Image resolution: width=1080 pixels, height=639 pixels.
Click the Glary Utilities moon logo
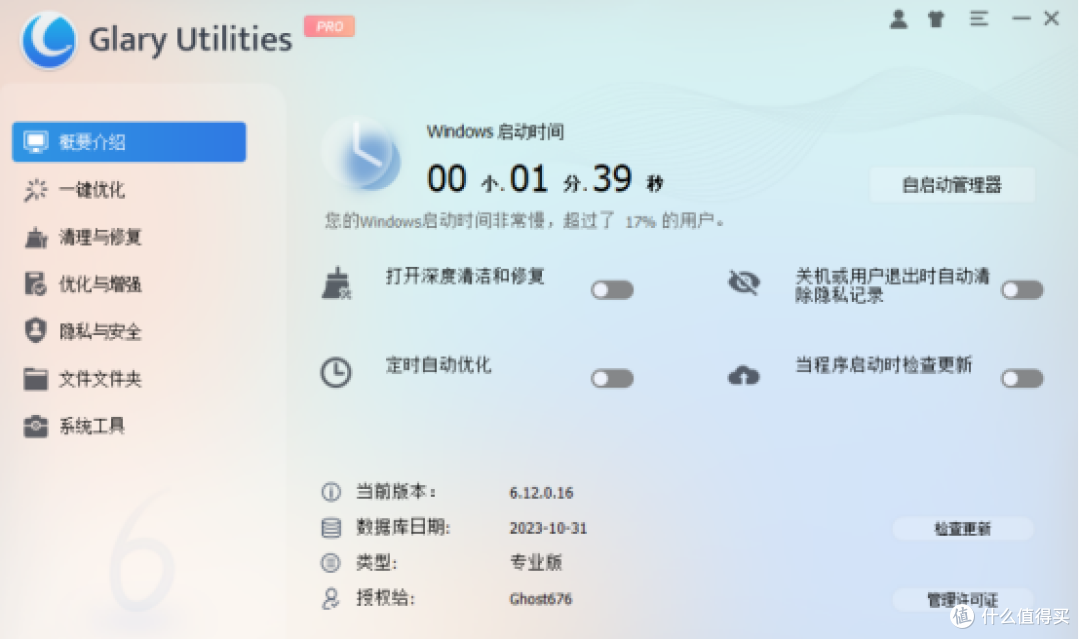(x=48, y=39)
